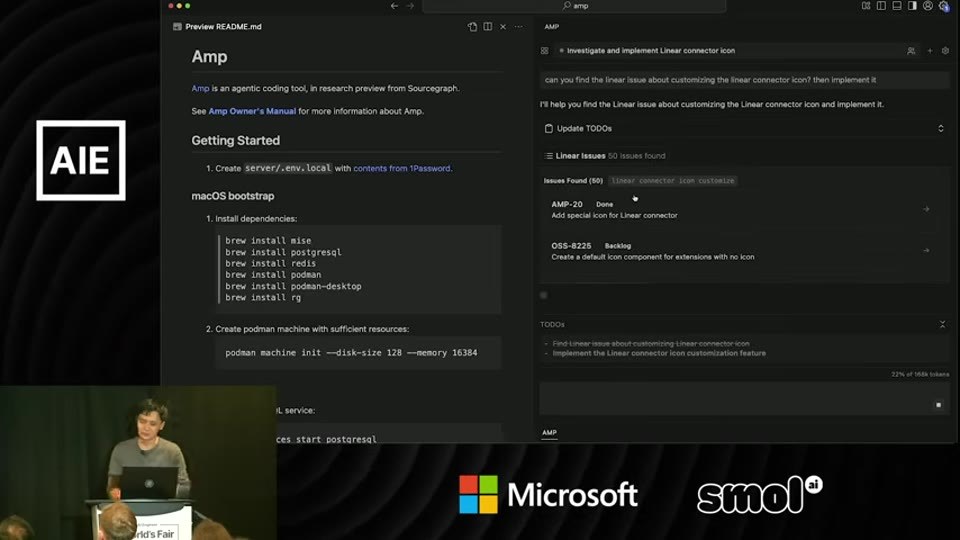The height and width of the screenshot is (540, 960).
Task: Go forward using the navigation arrow
Action: [410, 6]
